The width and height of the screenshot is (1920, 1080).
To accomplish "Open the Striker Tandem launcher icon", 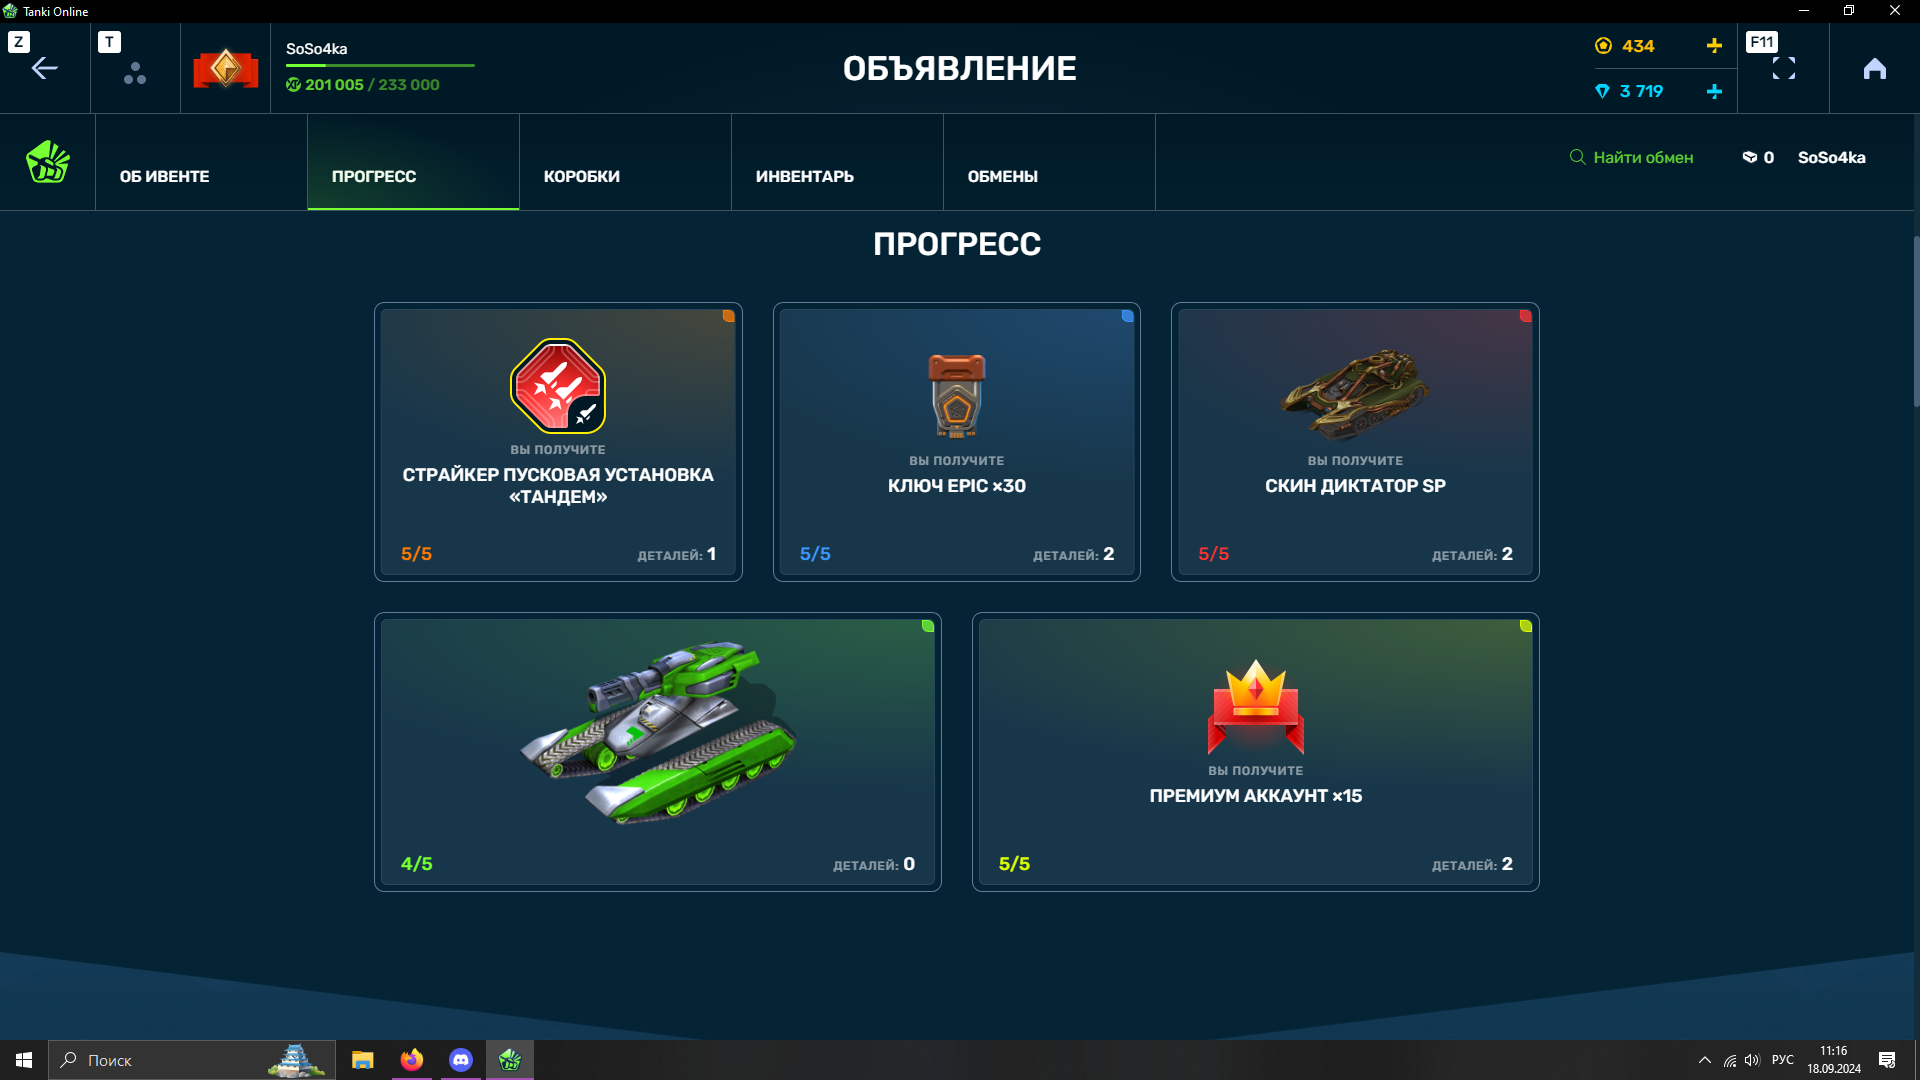I will click(x=558, y=386).
